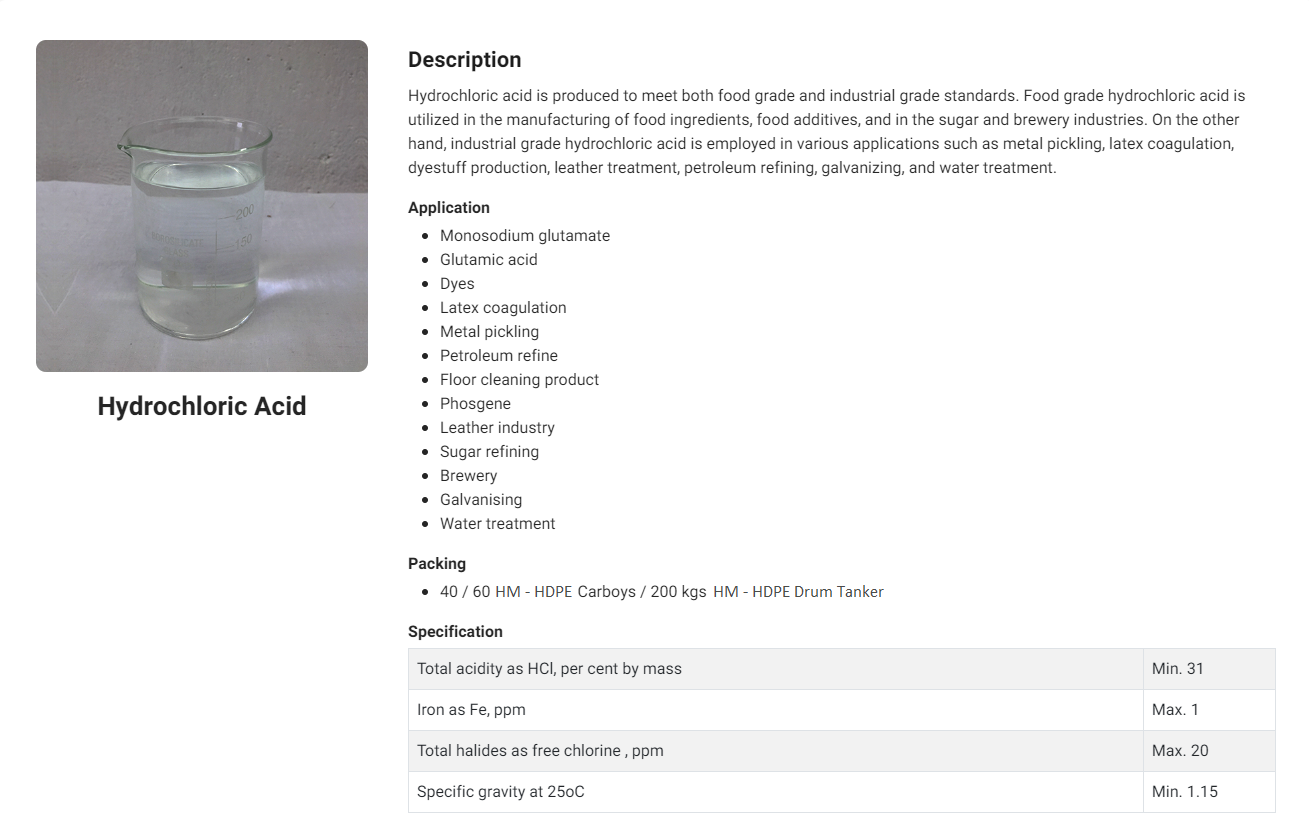Click Sugar refining list item
Image resolution: width=1315 pixels, height=828 pixels.
(x=489, y=452)
